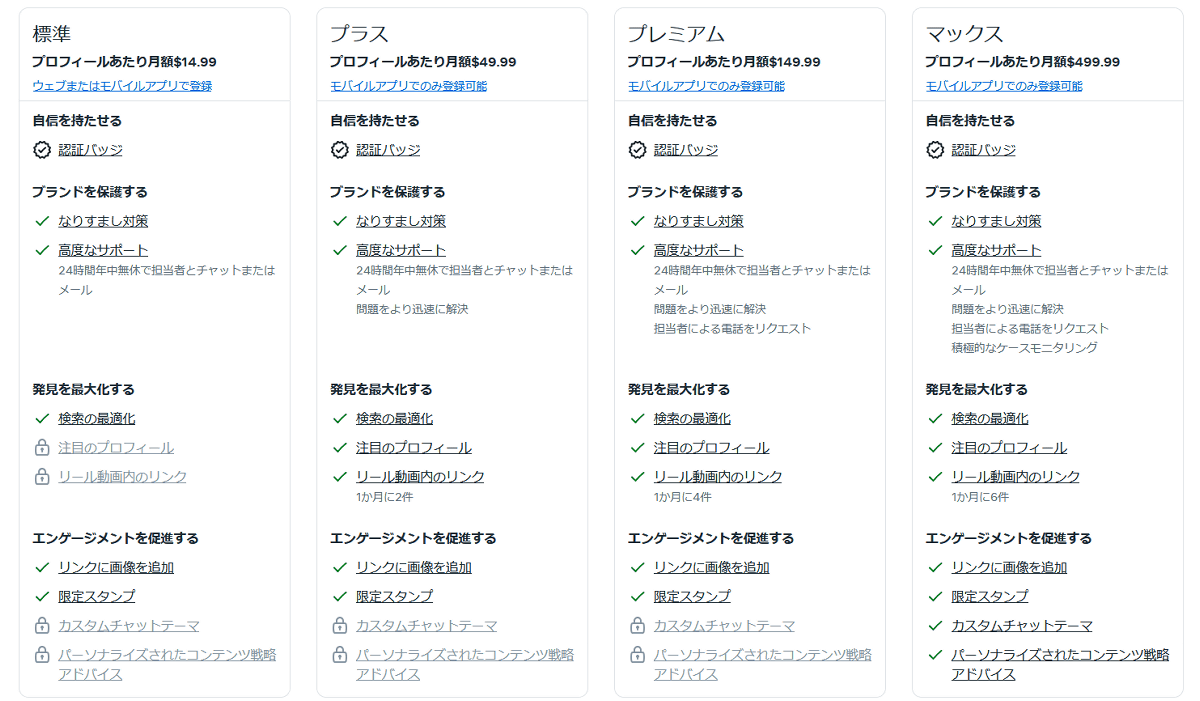The height and width of the screenshot is (701, 1200).
Task: Click checkmark beside なりすまし対策 in プラス plan
Action: point(340,221)
